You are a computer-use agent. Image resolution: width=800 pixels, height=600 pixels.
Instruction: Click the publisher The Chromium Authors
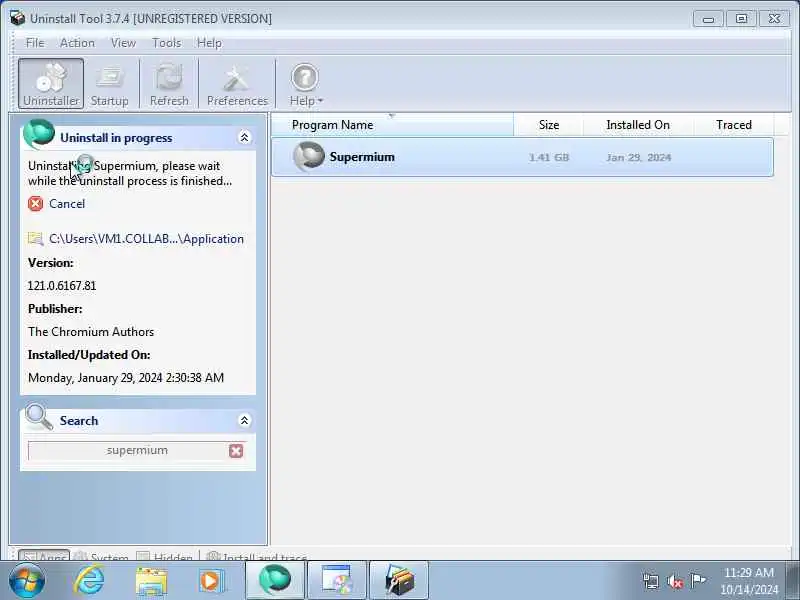click(91, 332)
